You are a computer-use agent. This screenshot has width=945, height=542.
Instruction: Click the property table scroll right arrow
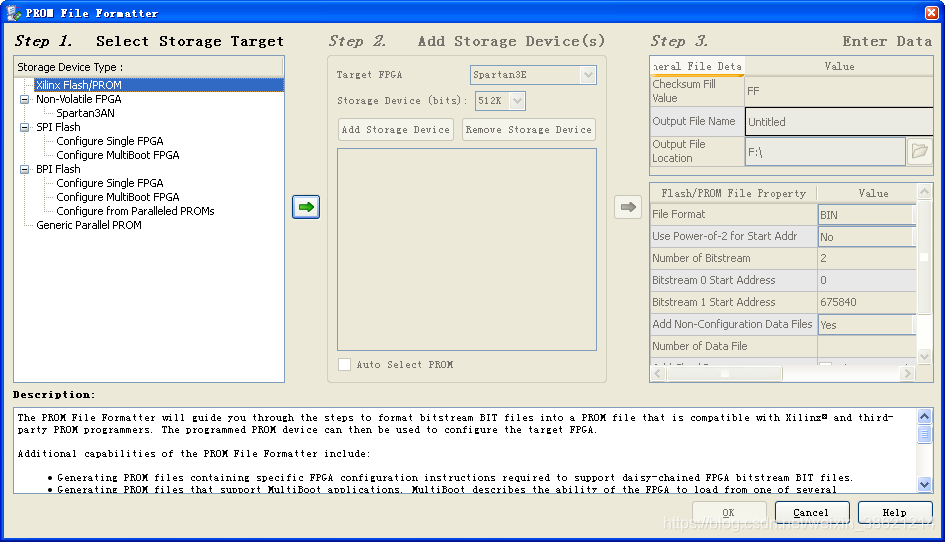tap(907, 374)
